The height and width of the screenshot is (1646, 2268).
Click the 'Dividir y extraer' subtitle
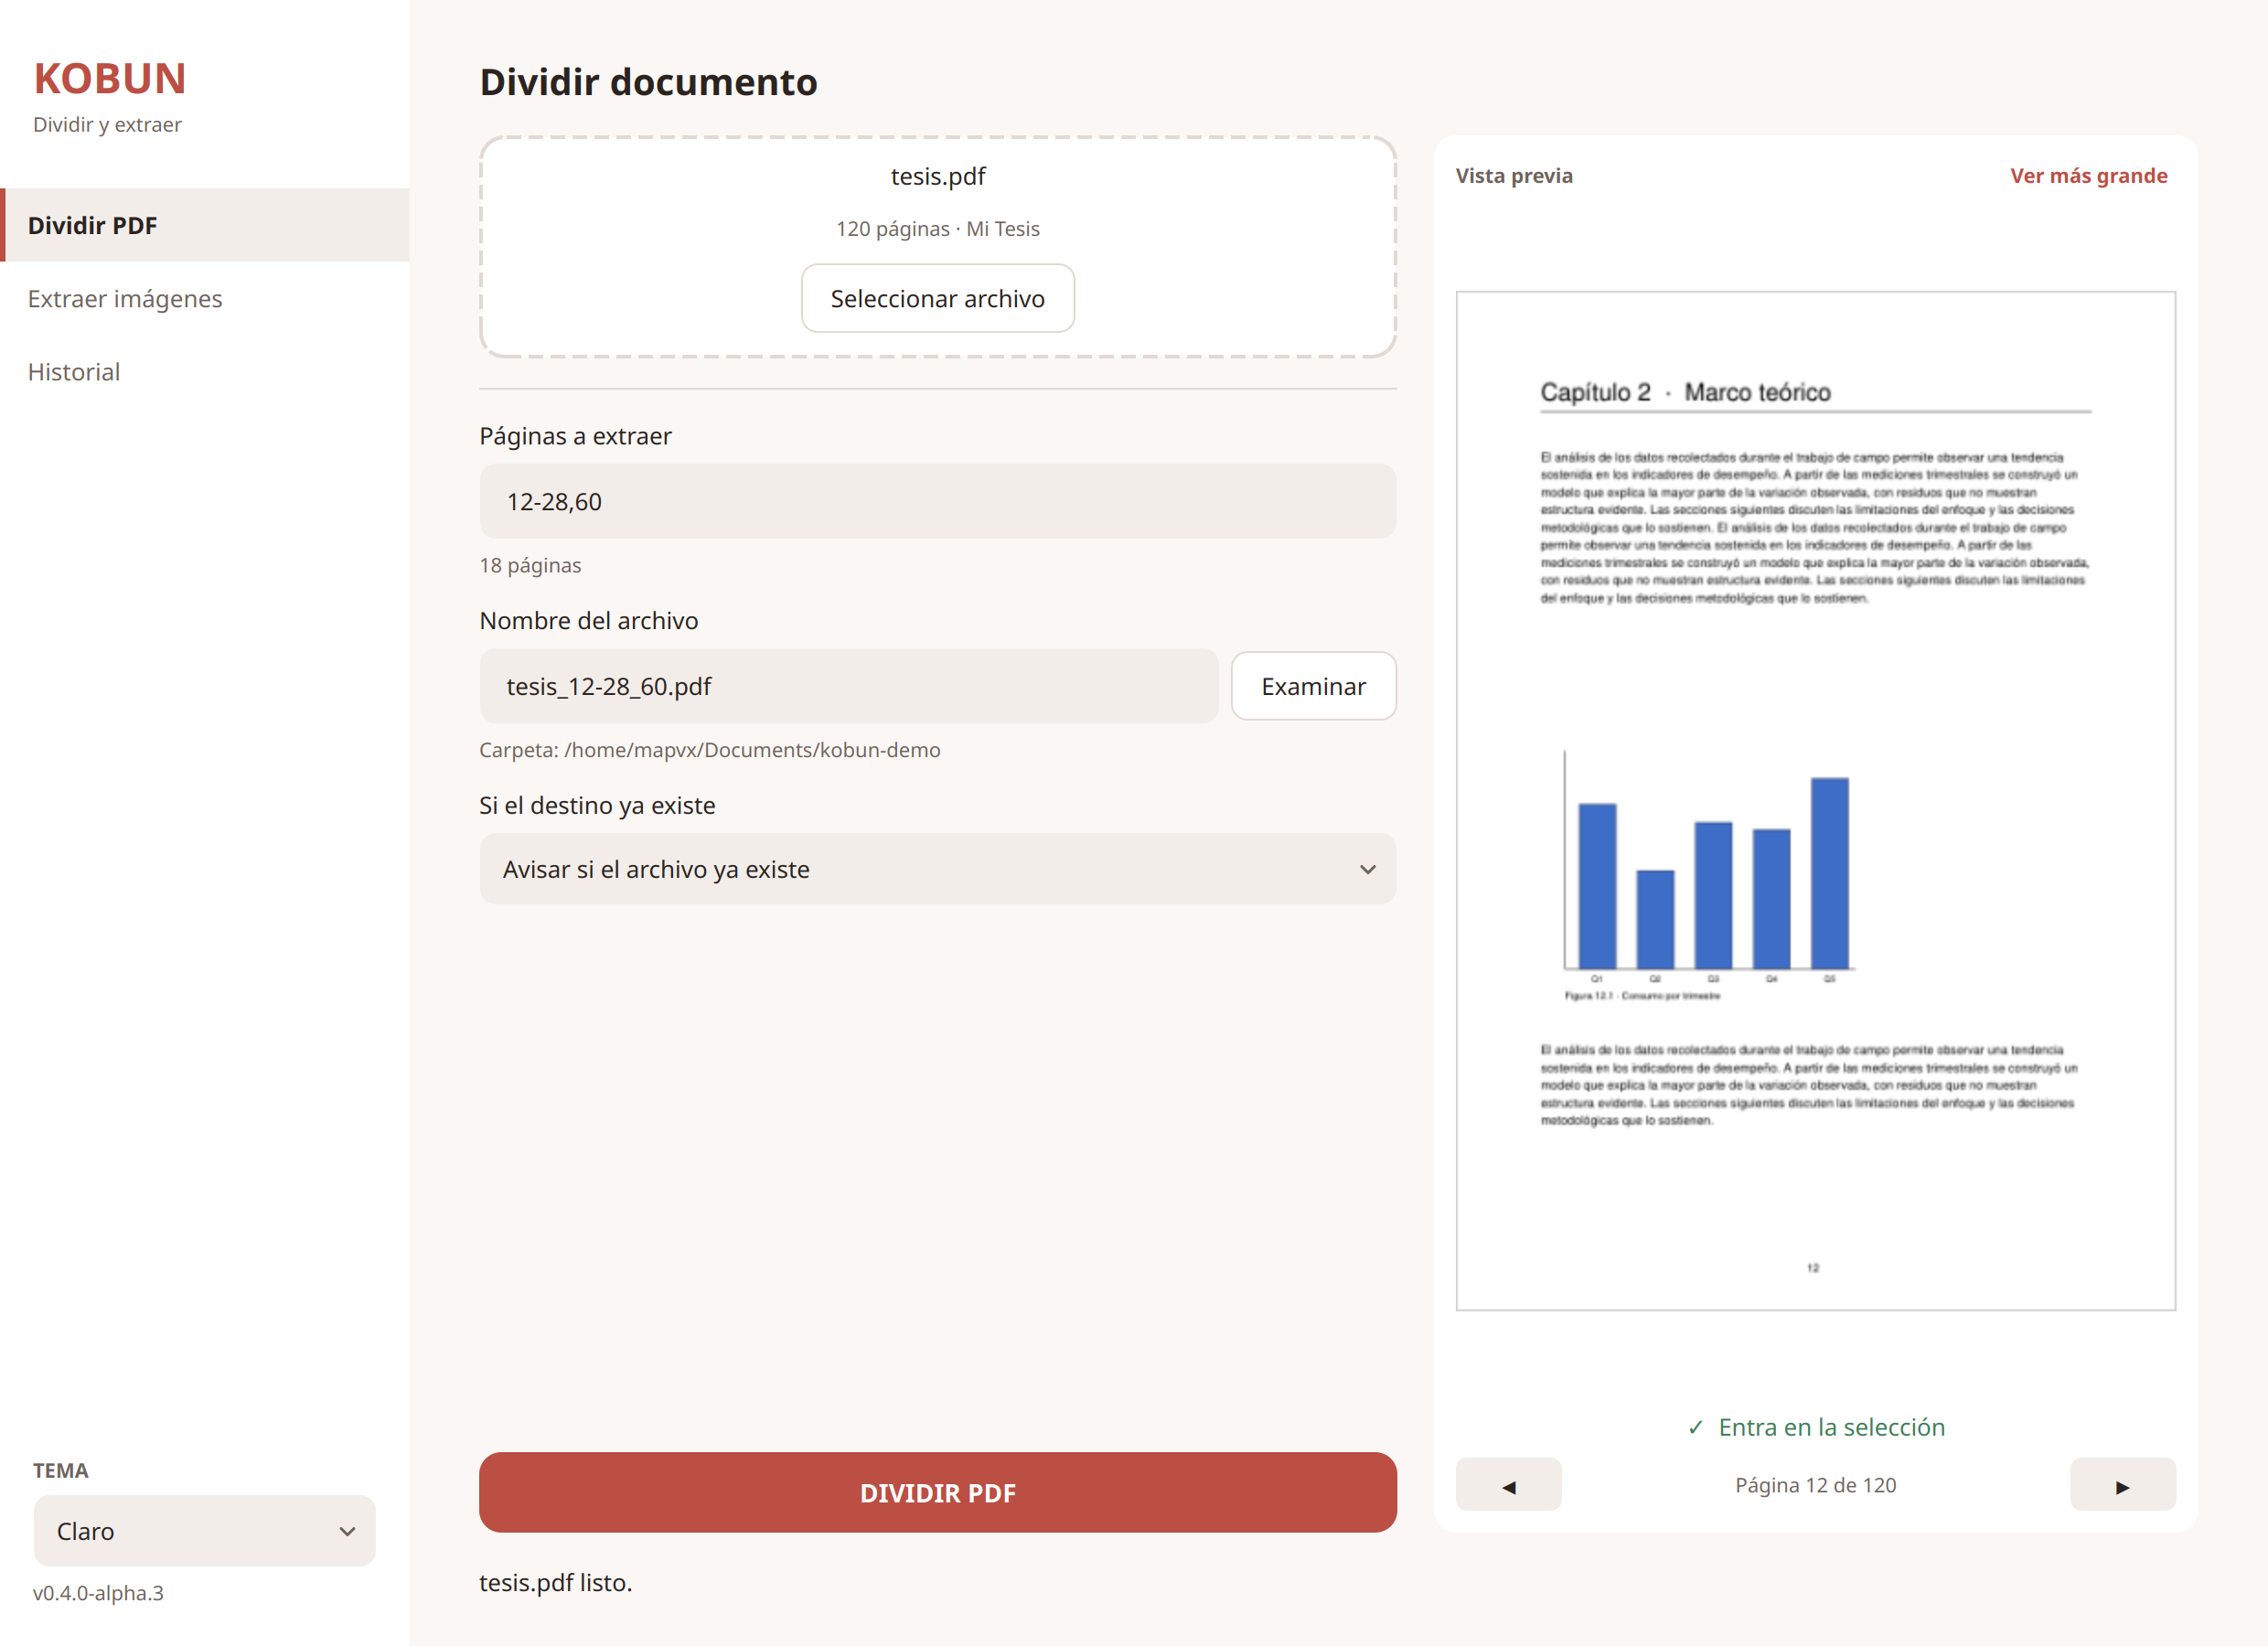tap(107, 125)
